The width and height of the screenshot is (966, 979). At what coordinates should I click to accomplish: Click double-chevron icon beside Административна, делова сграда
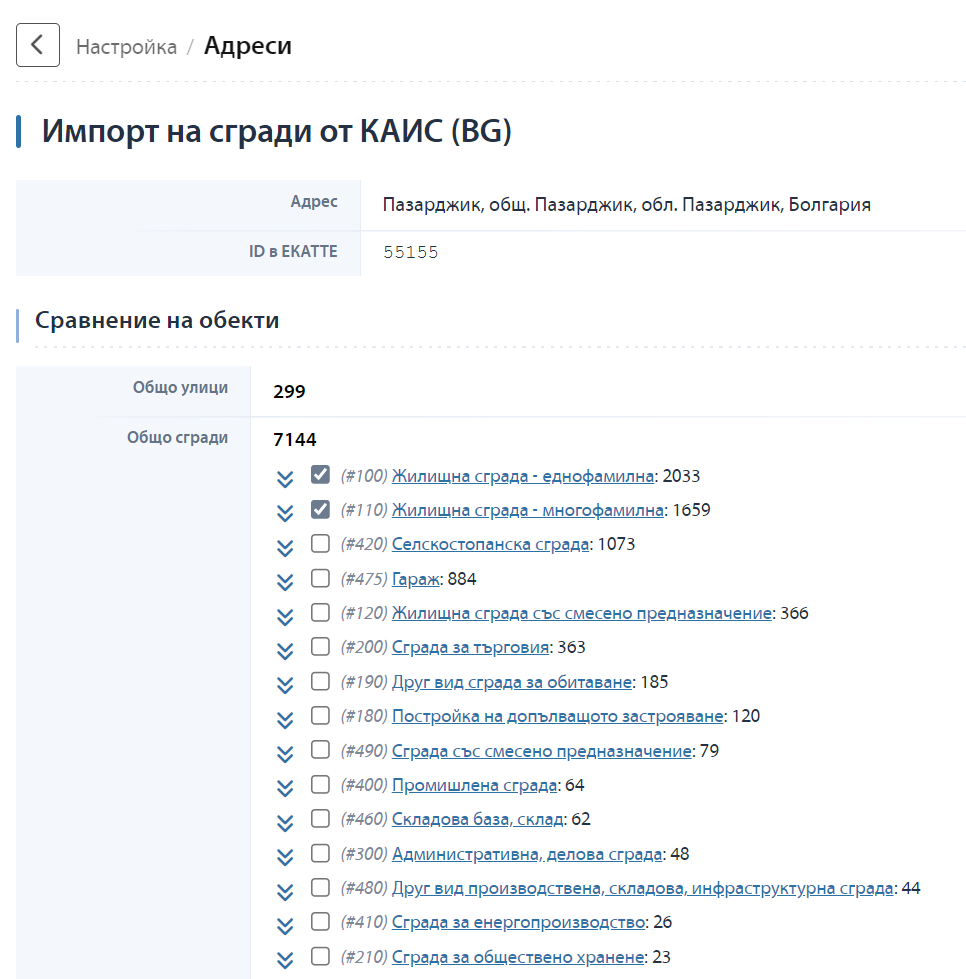[x=285, y=857]
